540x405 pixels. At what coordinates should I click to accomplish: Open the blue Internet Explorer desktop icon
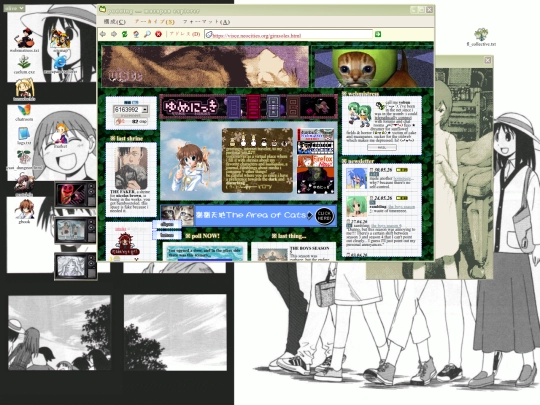pyautogui.click(x=61, y=64)
